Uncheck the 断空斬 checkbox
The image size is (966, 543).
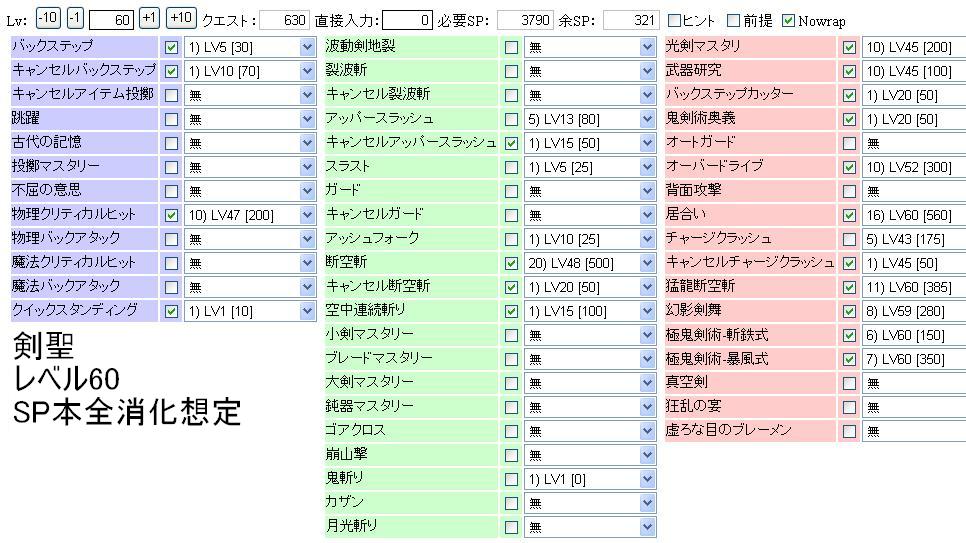coord(511,264)
